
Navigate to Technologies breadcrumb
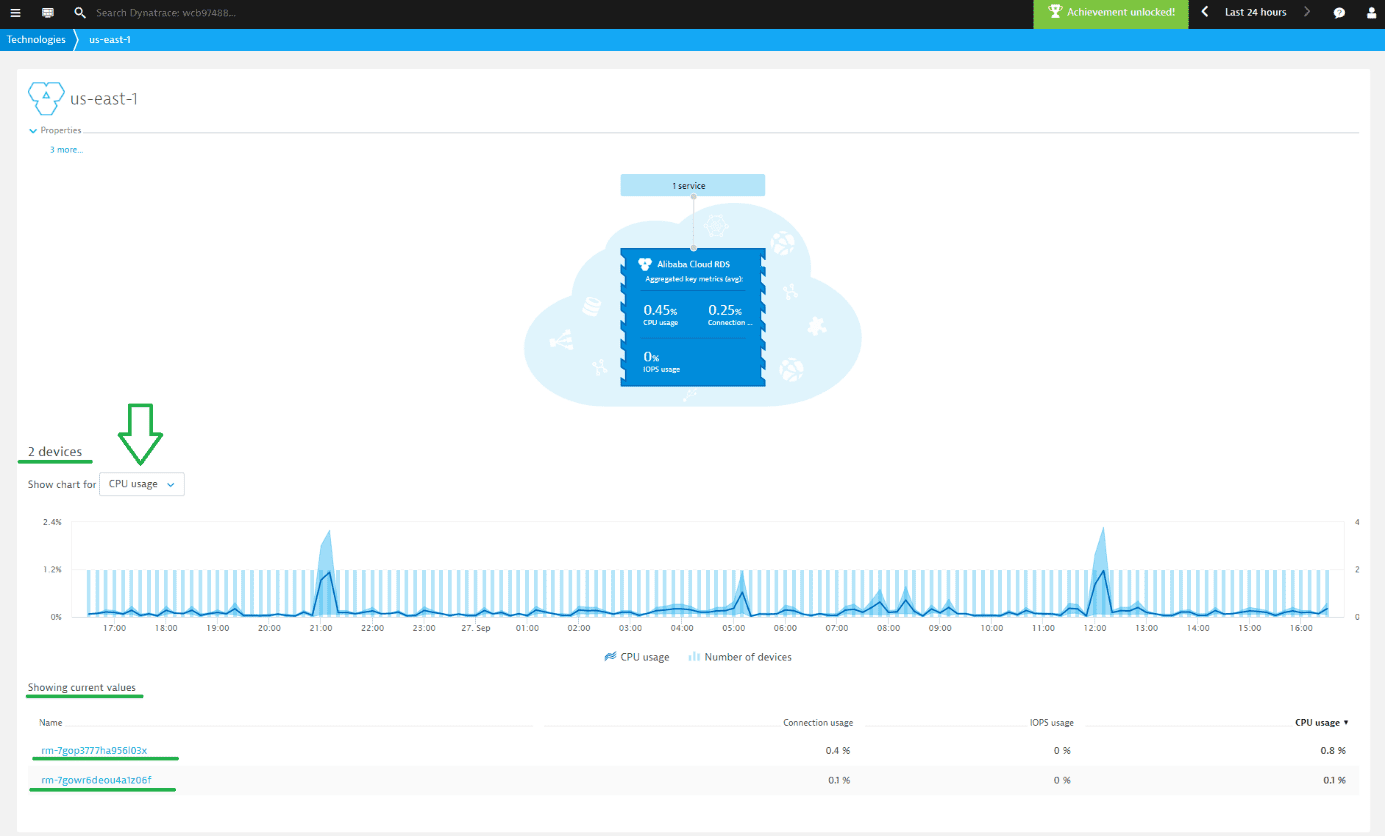[x=36, y=39]
